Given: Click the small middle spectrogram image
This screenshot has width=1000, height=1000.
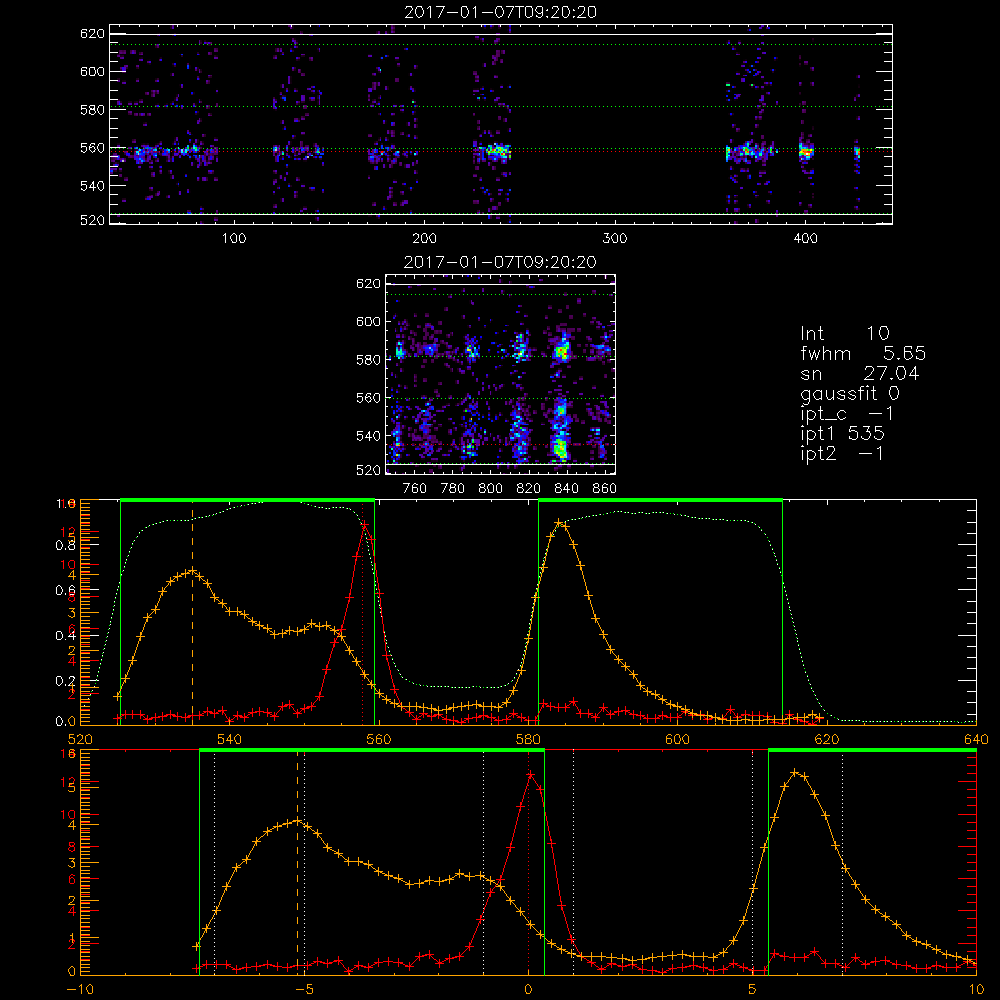Looking at the screenshot, I should point(501,374).
